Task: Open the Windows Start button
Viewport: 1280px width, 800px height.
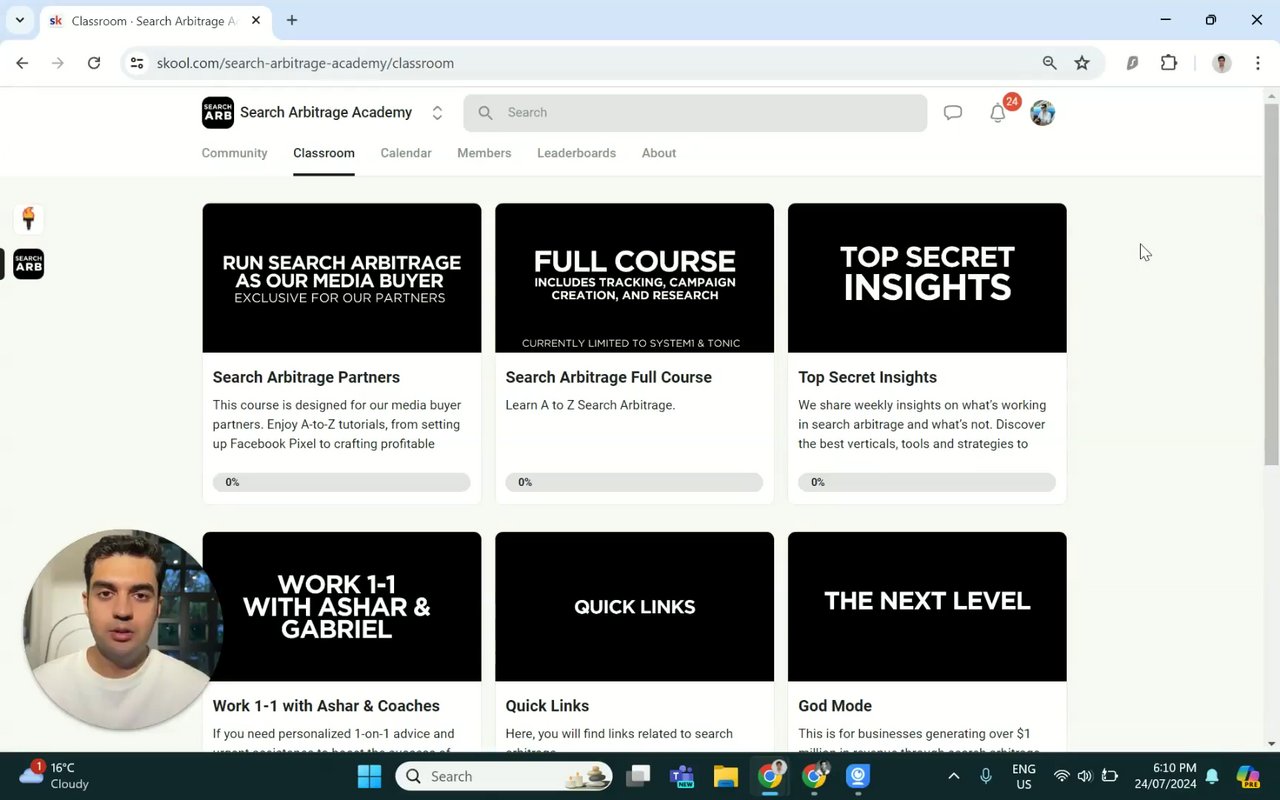Action: coord(369,776)
